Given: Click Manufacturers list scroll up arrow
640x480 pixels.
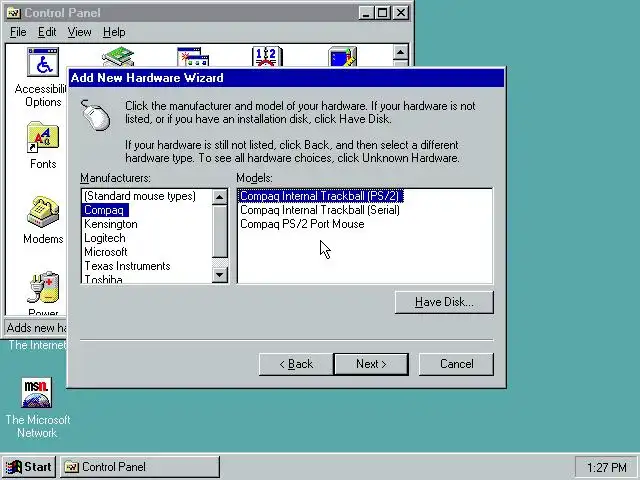Looking at the screenshot, I should [x=220, y=197].
